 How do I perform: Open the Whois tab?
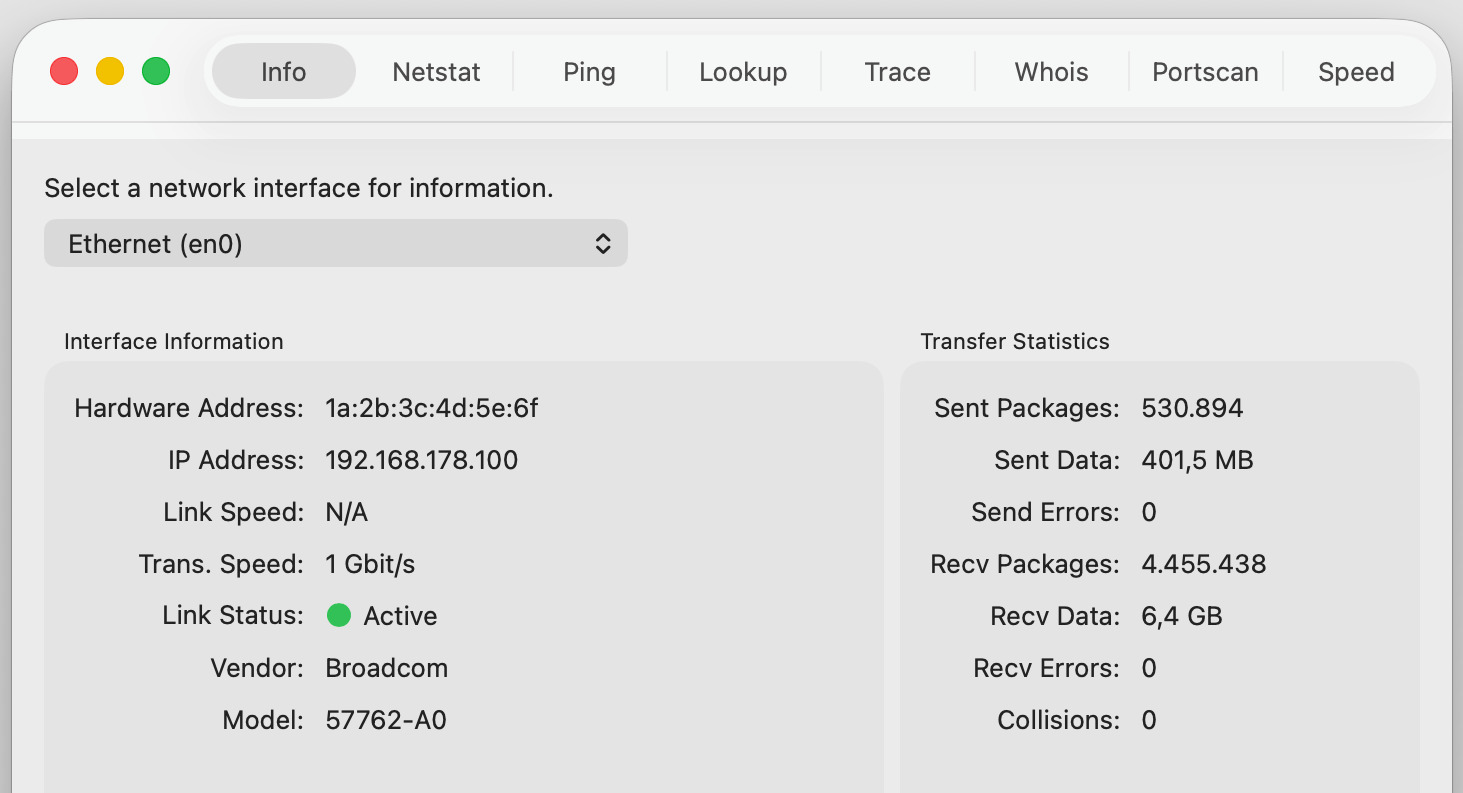[x=1051, y=72]
